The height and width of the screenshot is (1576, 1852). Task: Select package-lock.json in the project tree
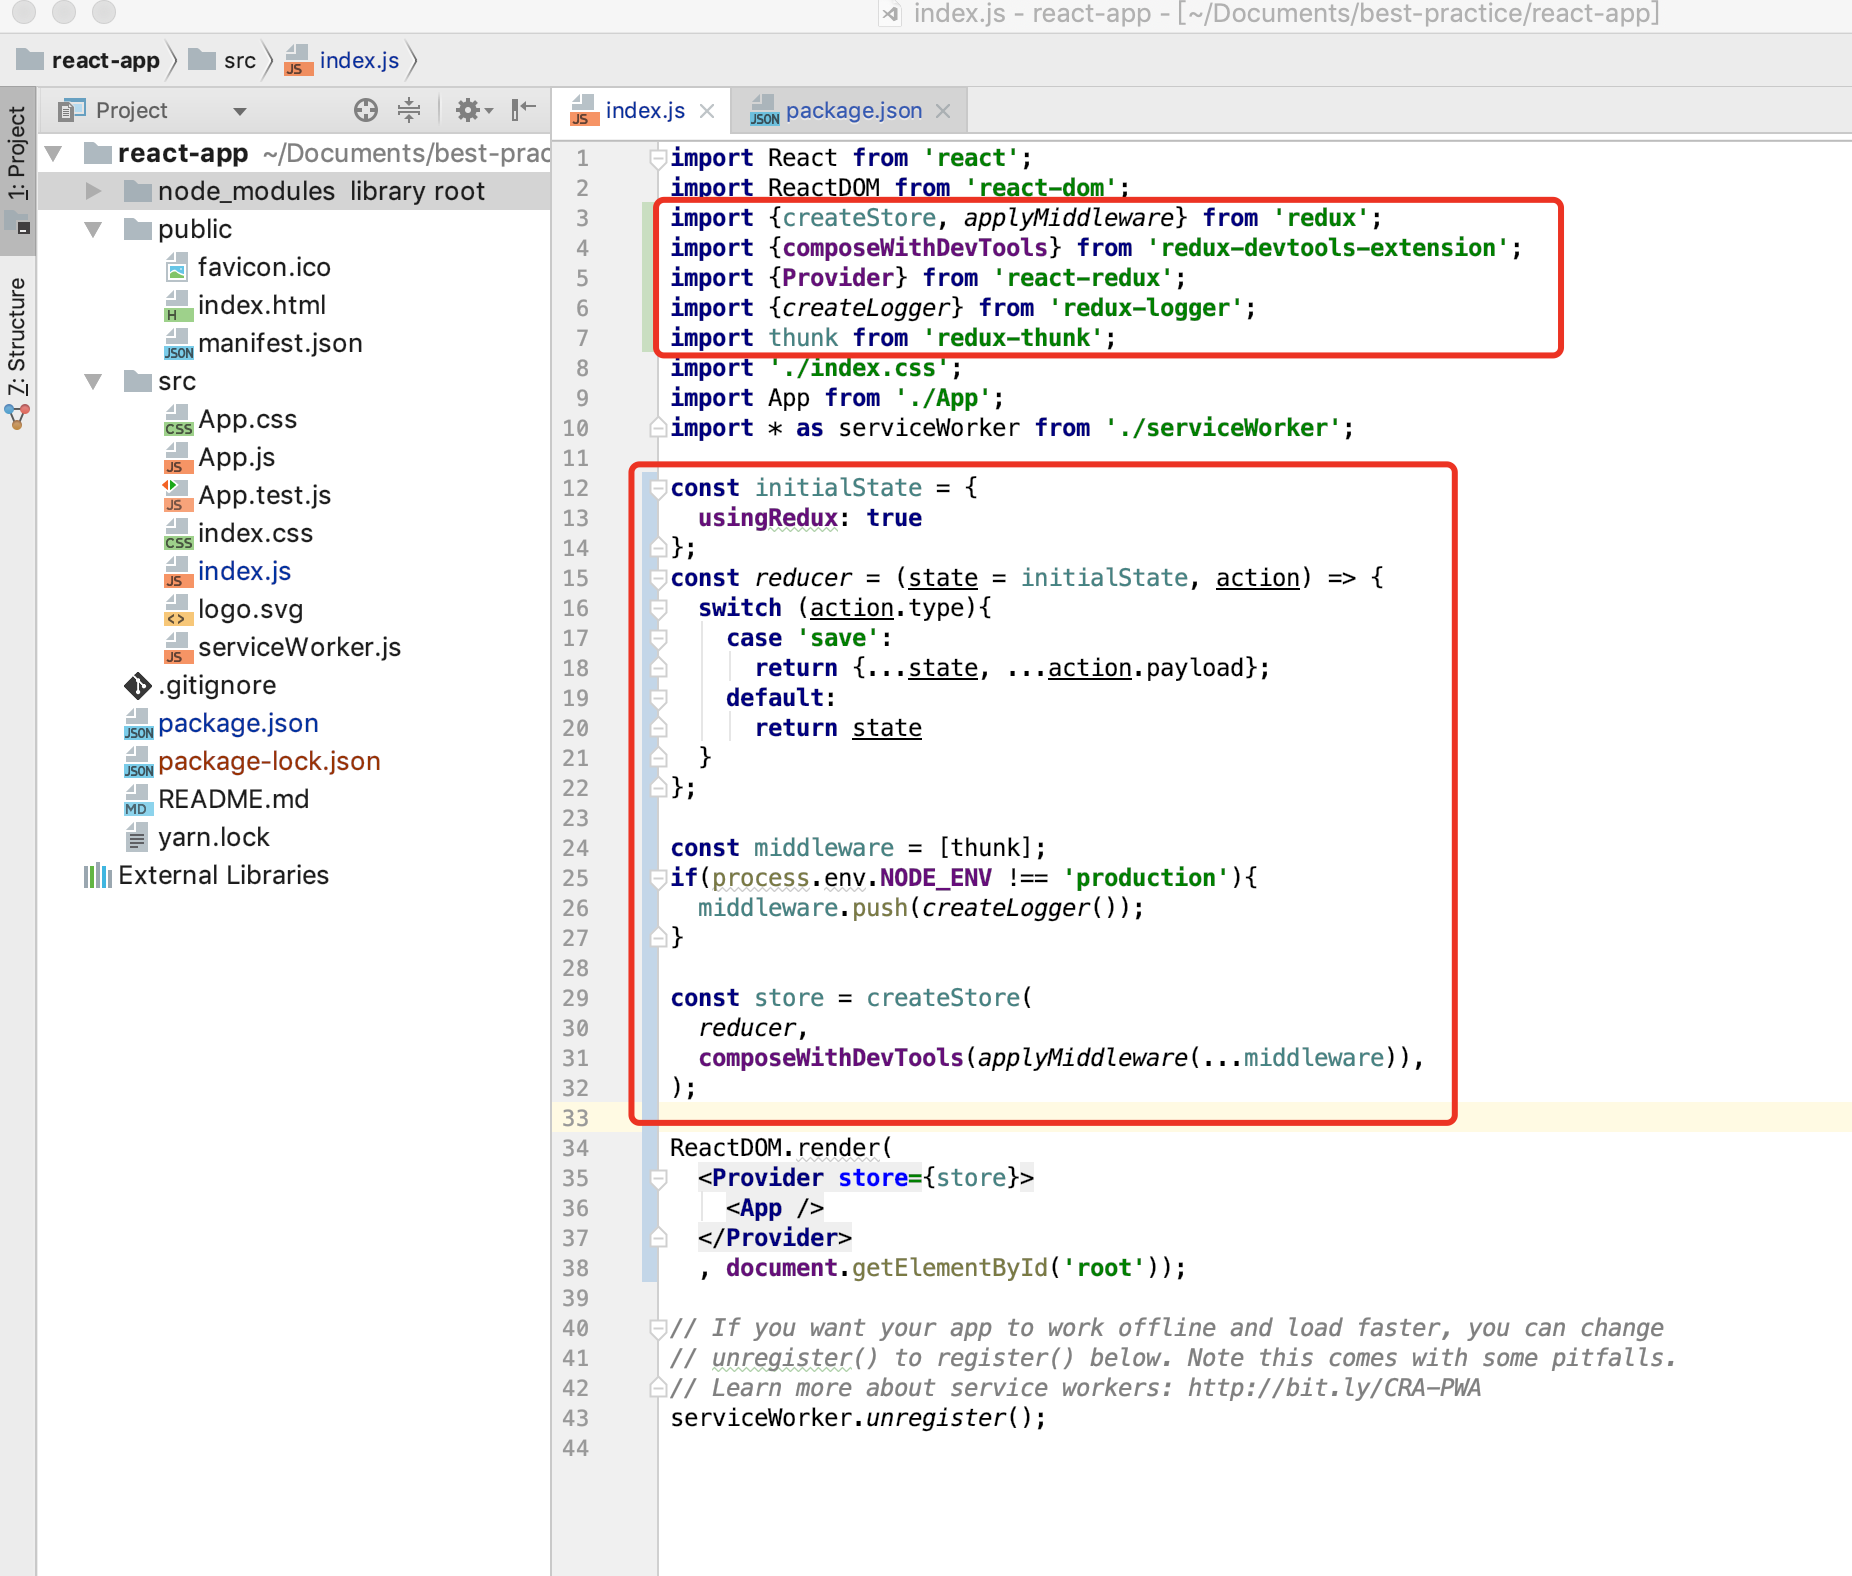[x=269, y=761]
